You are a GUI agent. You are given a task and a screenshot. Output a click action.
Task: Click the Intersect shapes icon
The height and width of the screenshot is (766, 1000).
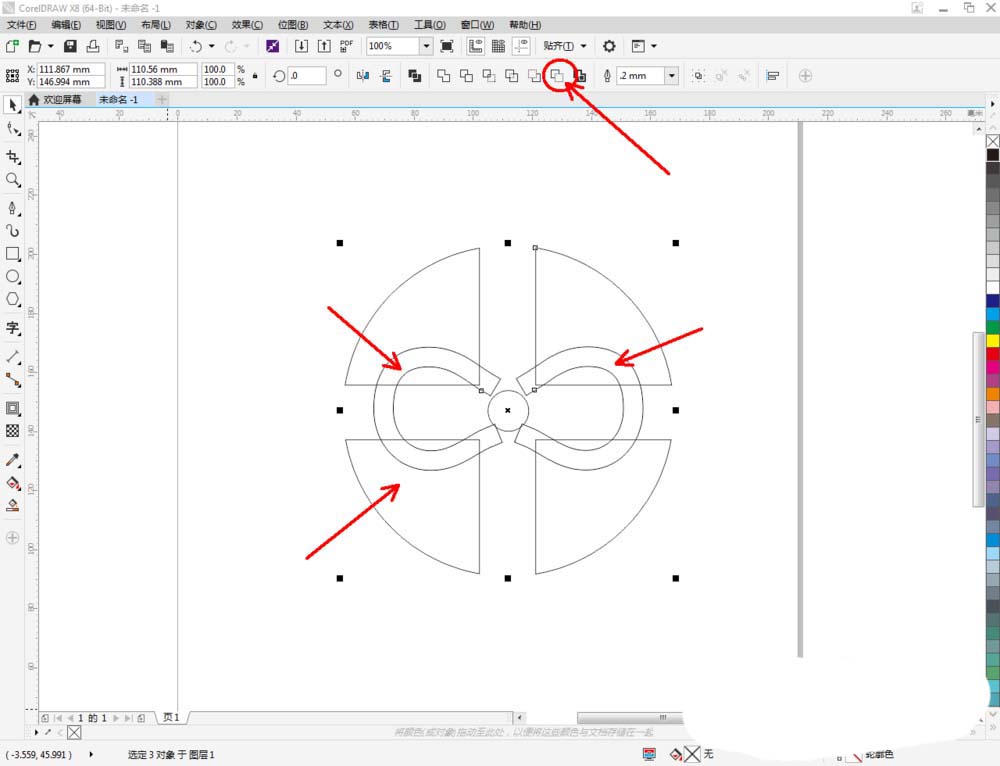[489, 76]
